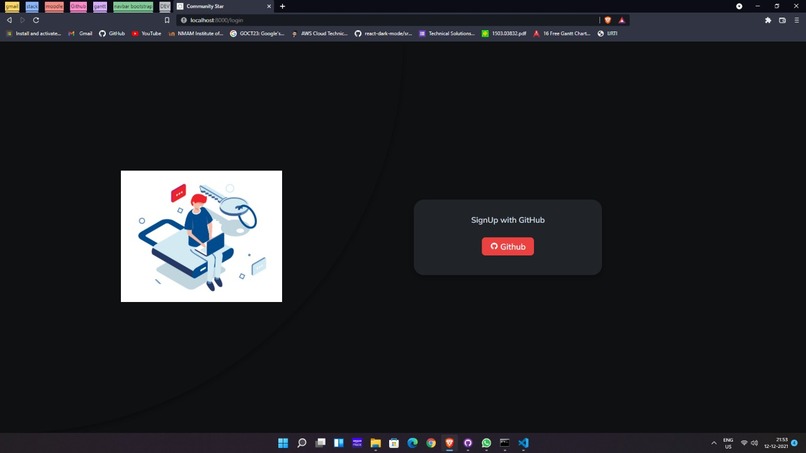
Task: Open the YouTube bookmark
Action: click(x=146, y=33)
